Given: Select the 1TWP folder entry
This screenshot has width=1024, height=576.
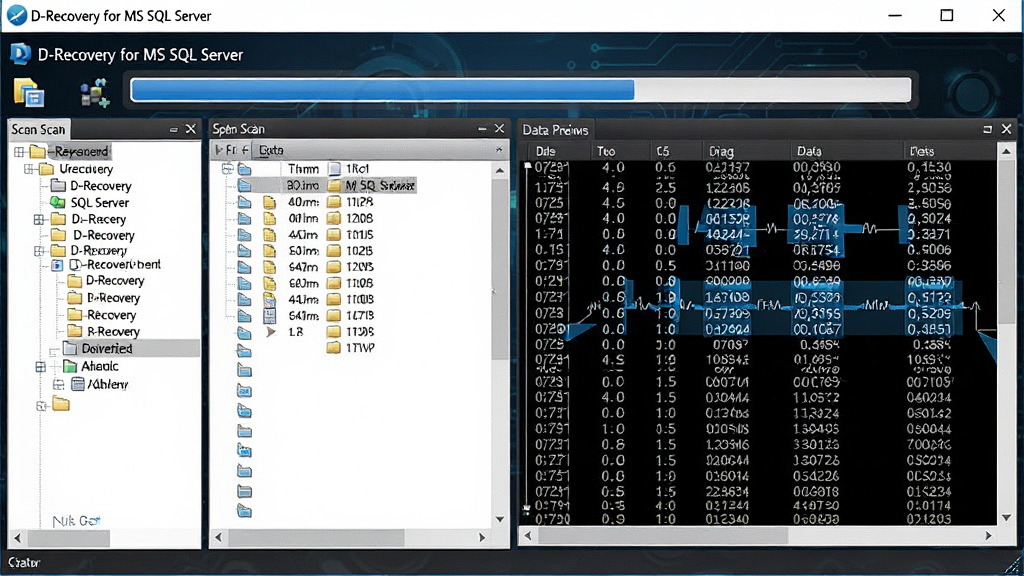Looking at the screenshot, I should click(x=360, y=348).
